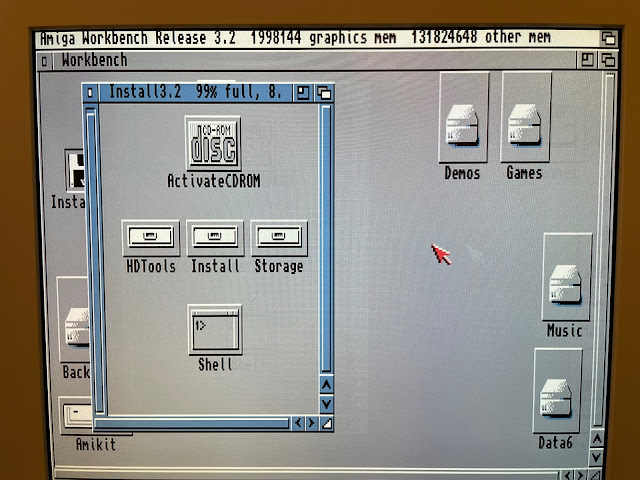Open the ActivateCDROM disc icon

(213, 144)
